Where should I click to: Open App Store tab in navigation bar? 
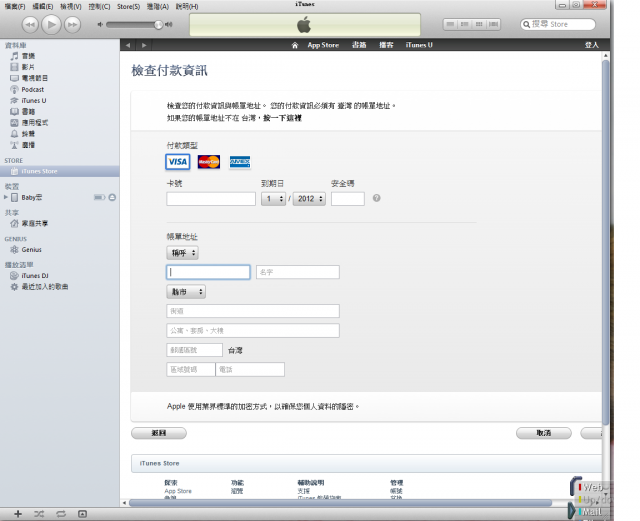(x=323, y=45)
